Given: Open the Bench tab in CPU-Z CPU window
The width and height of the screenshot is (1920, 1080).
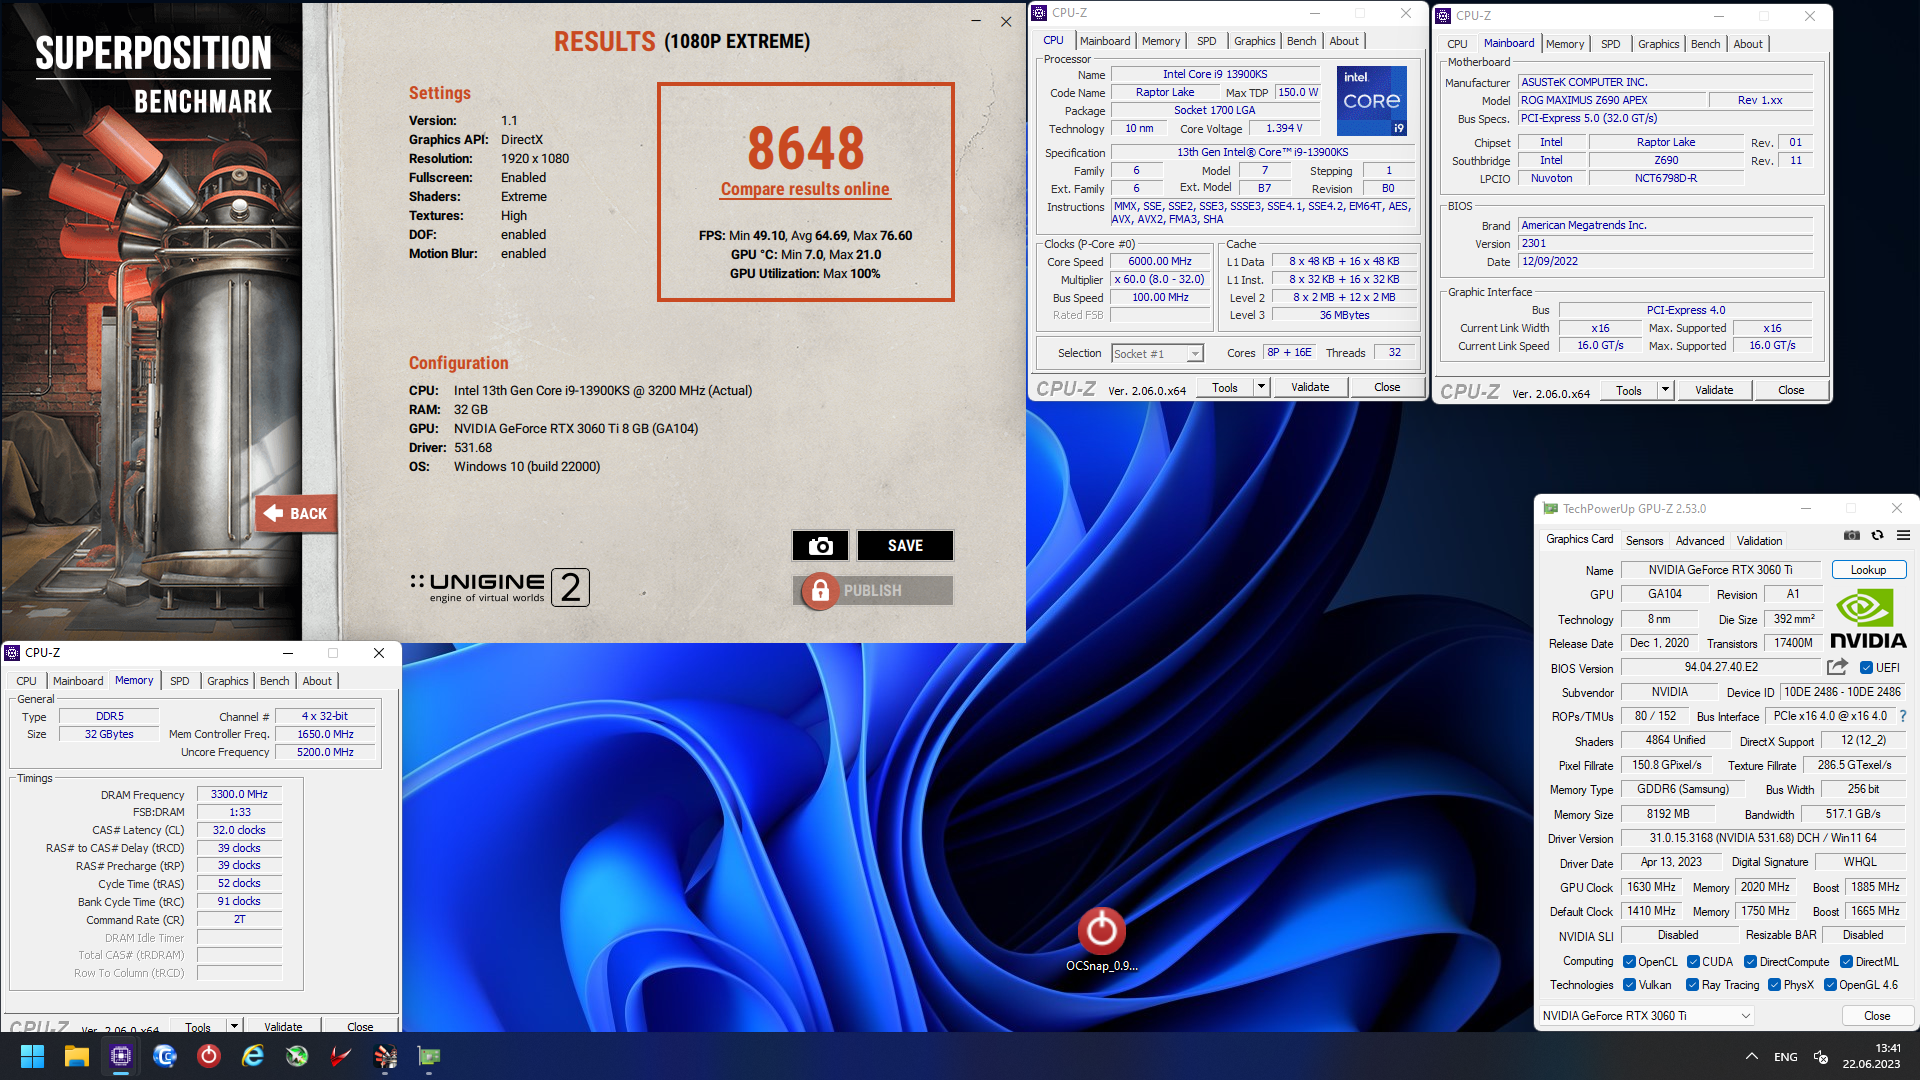Looking at the screenshot, I should [1301, 41].
